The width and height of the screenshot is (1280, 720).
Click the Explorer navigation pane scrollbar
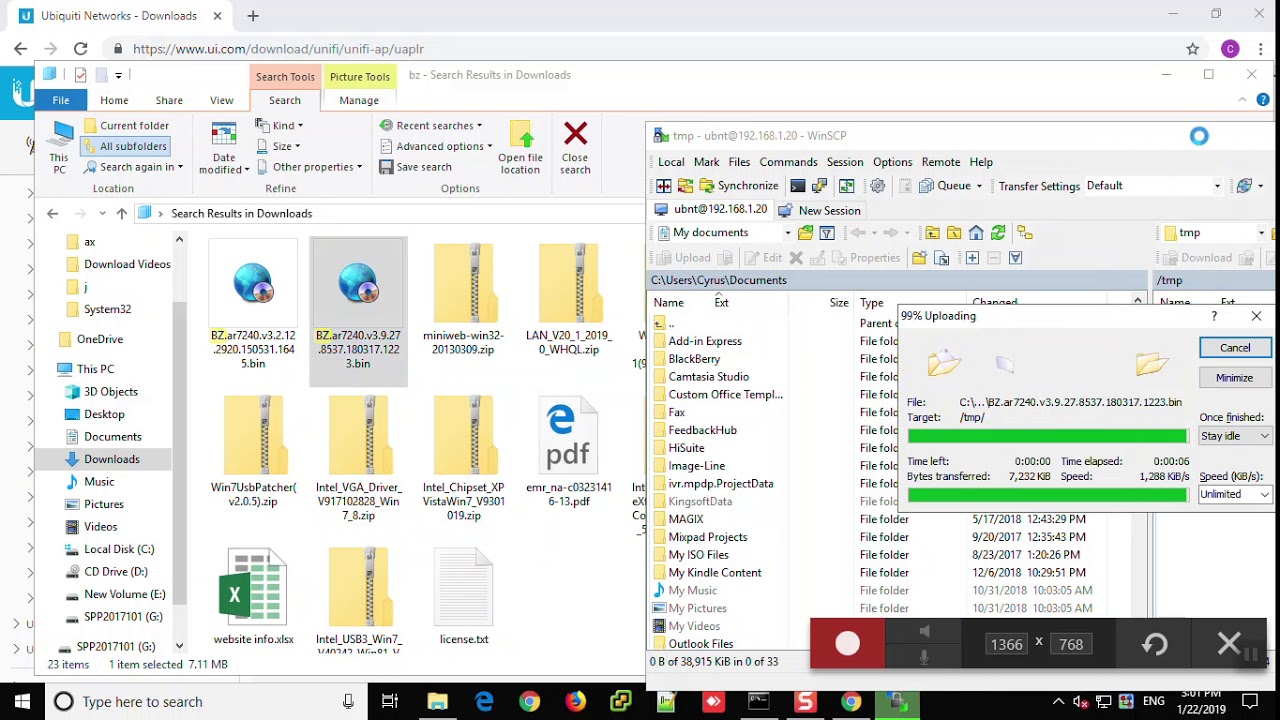pyautogui.click(x=179, y=441)
